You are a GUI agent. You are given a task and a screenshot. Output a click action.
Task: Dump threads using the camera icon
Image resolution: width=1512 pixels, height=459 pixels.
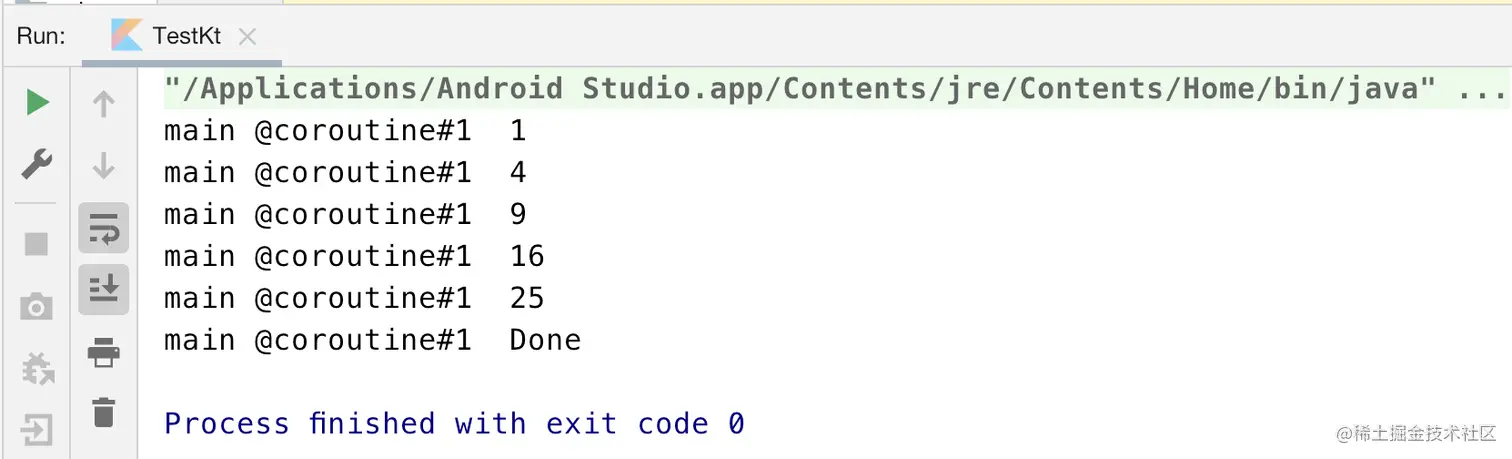coord(37,306)
